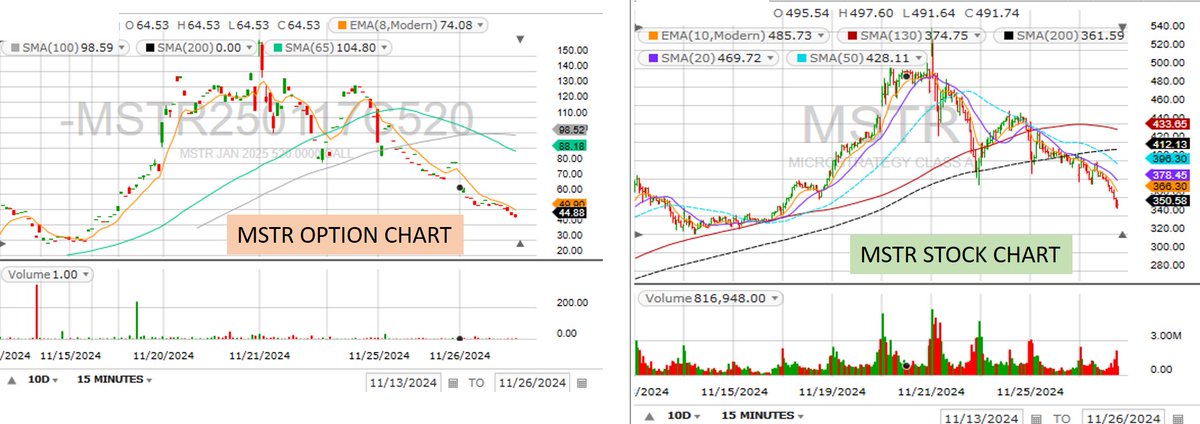Open calendar icon beside option chart start date

(452, 382)
